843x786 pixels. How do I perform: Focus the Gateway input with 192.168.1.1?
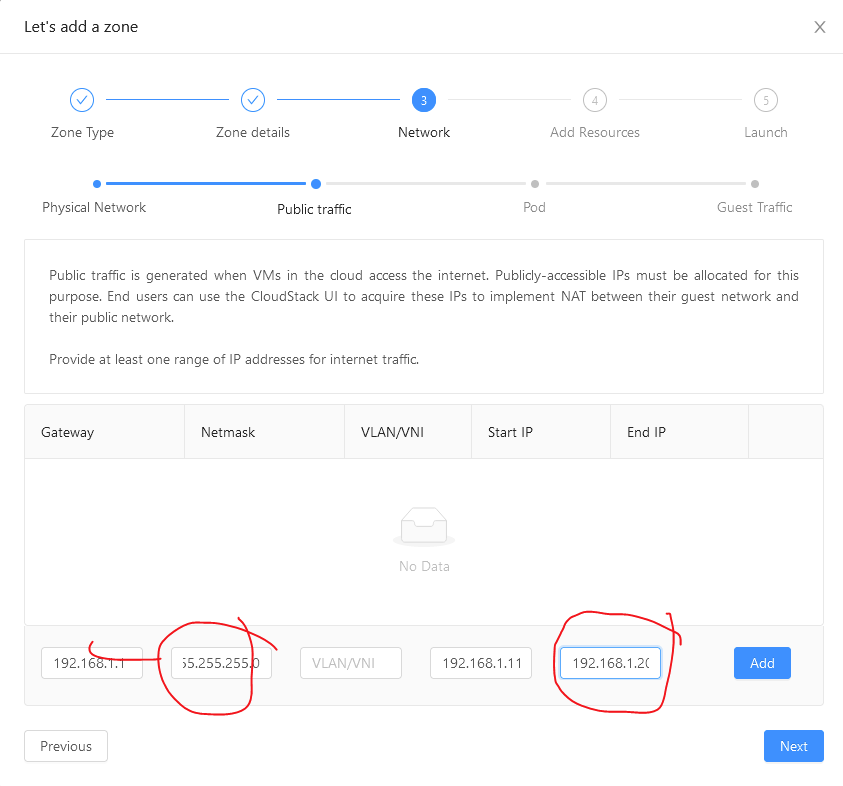[x=92, y=663]
